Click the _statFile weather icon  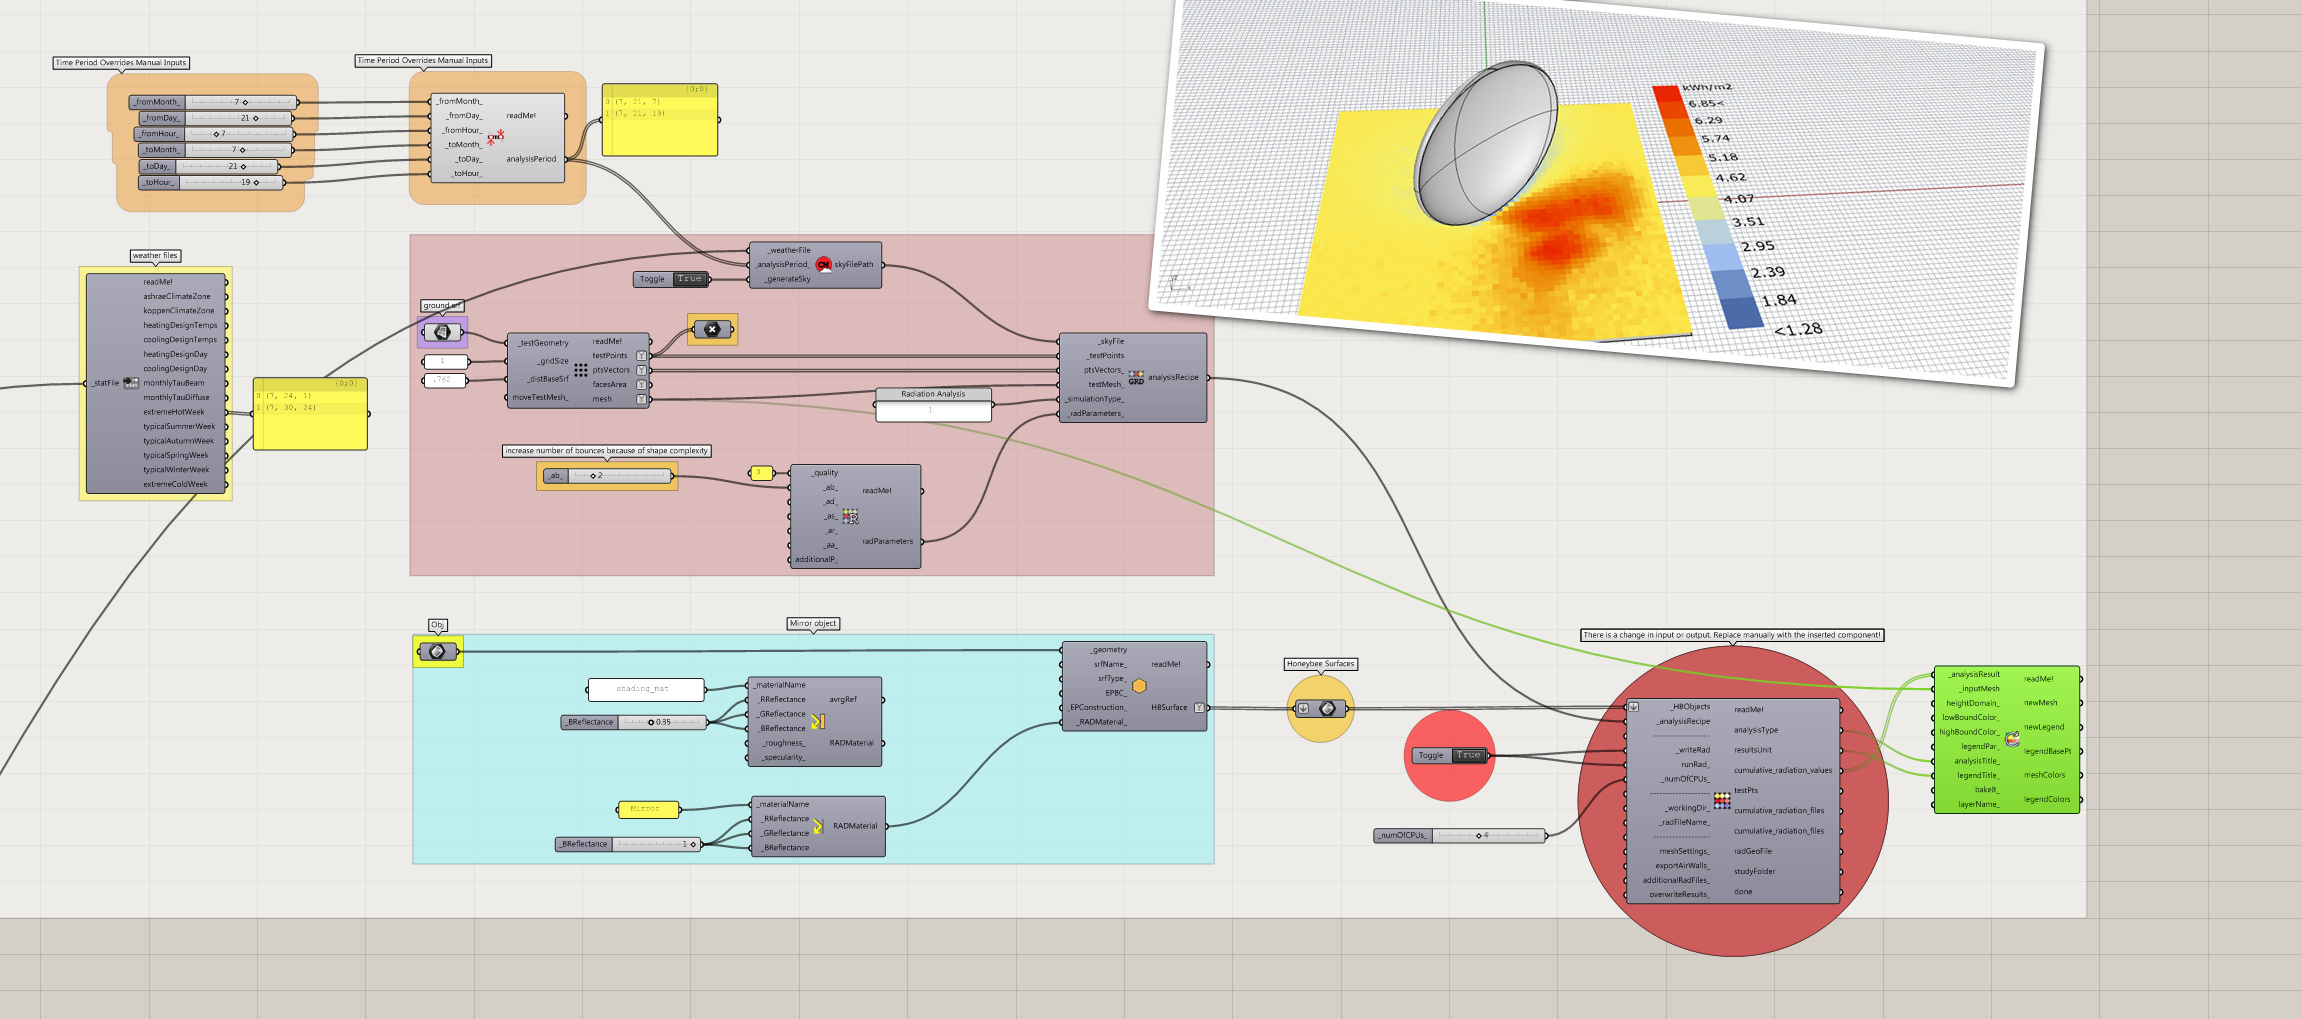[x=131, y=383]
